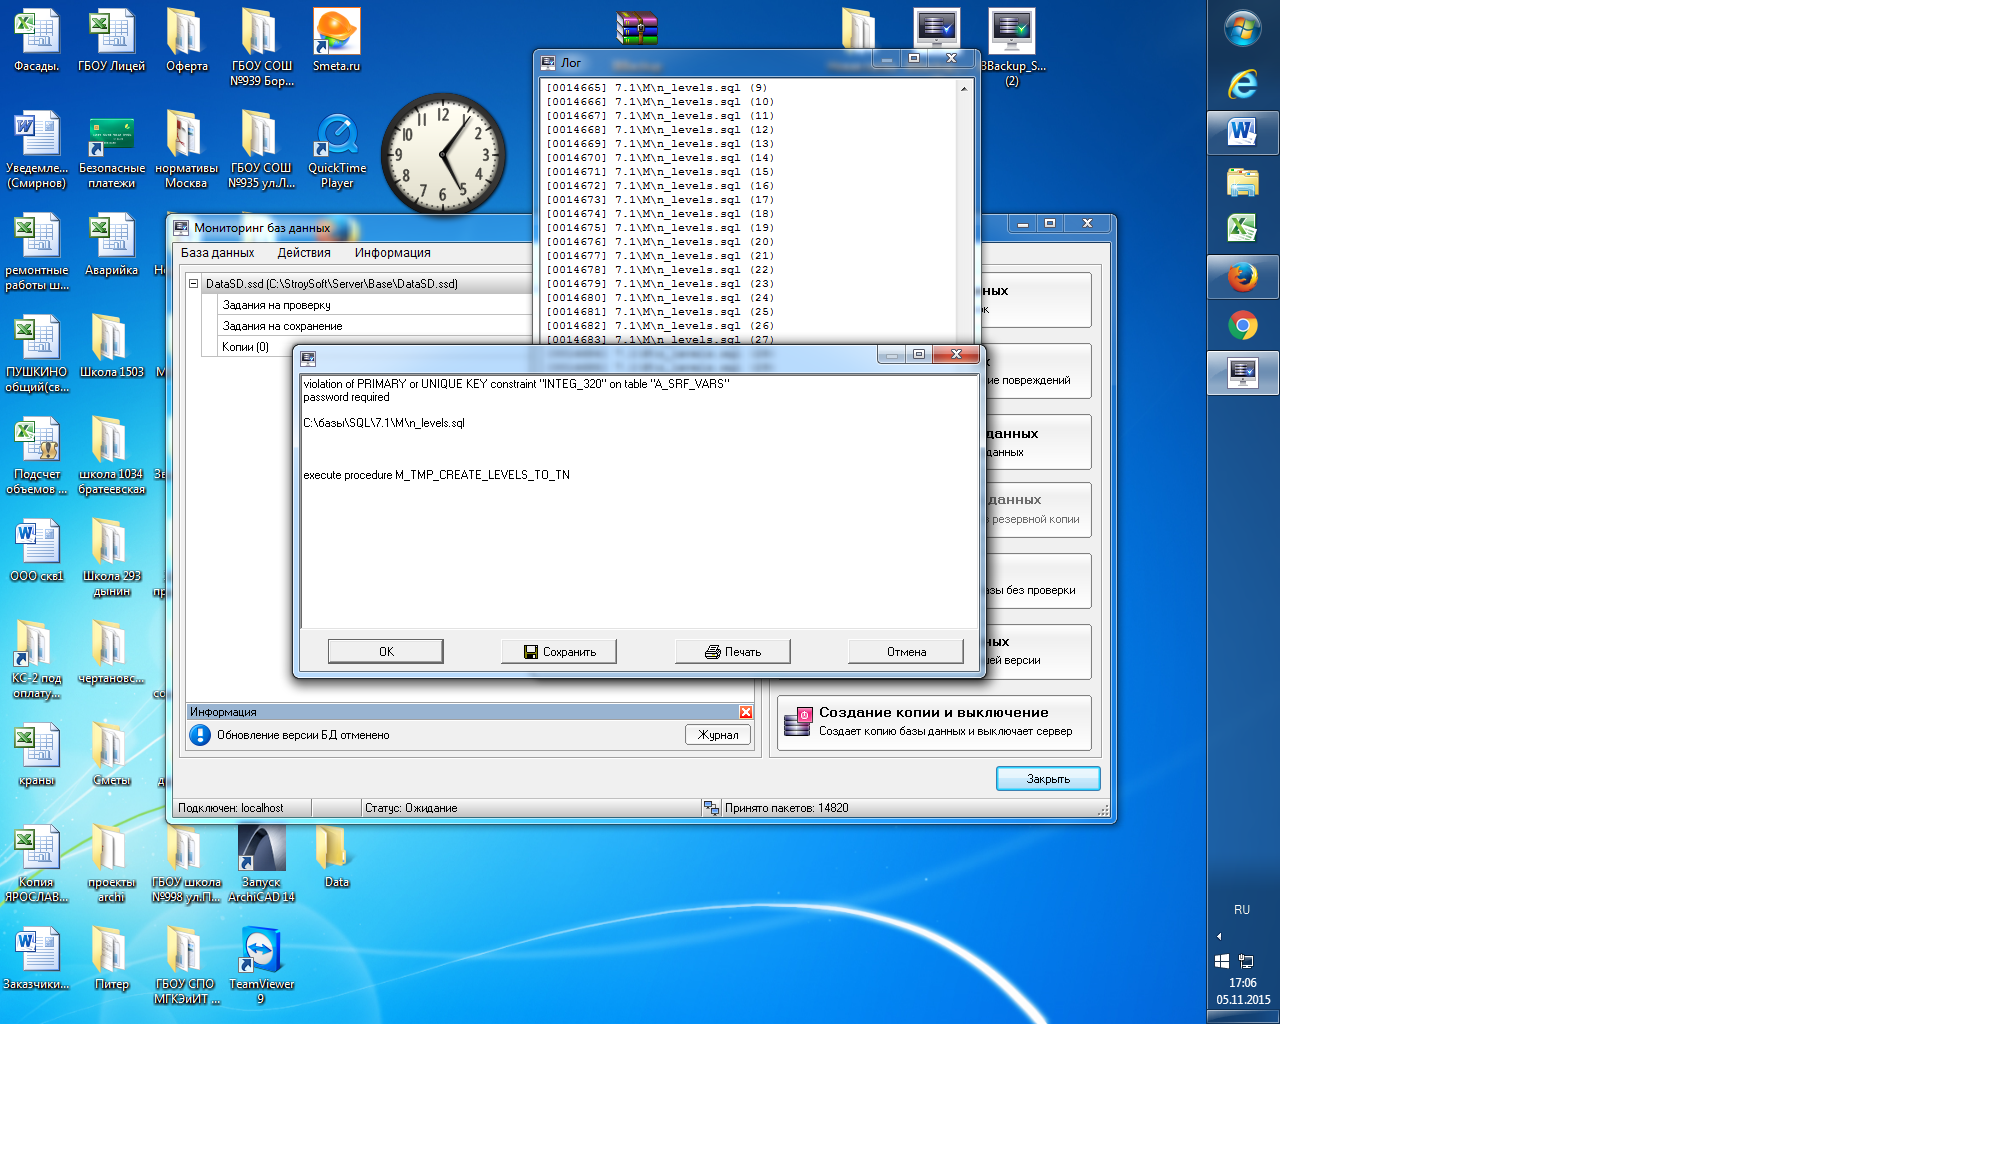Click the floppy disk icon on Сохранить

531,652
